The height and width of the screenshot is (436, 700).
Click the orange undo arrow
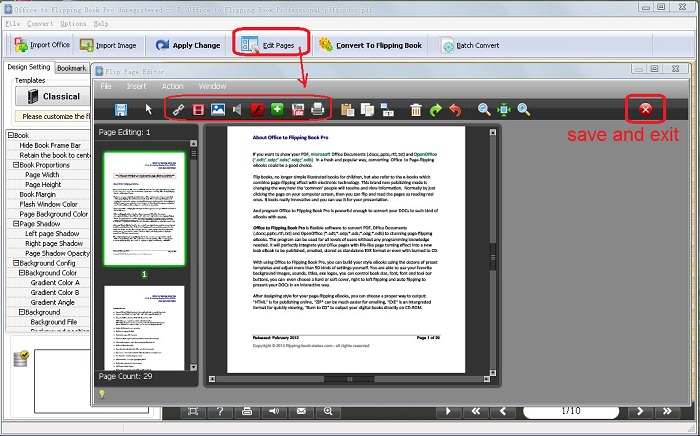455,110
